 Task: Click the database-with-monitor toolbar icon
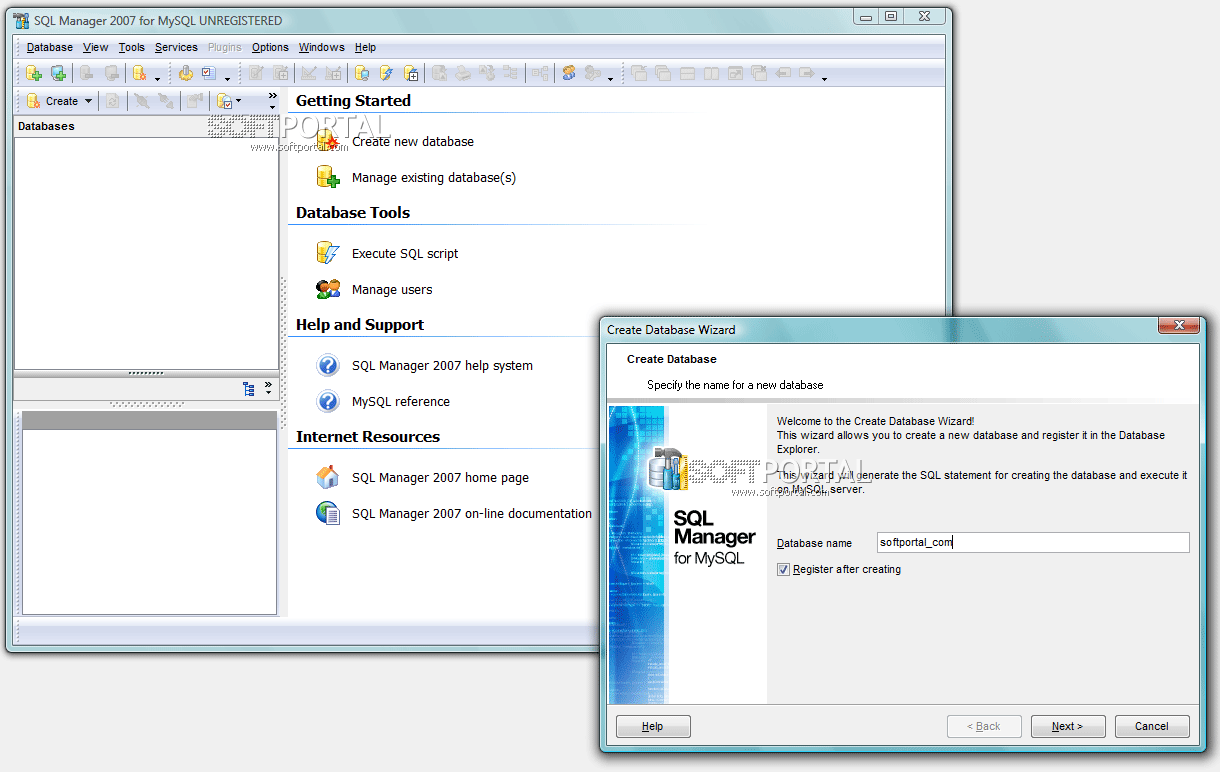pos(362,73)
